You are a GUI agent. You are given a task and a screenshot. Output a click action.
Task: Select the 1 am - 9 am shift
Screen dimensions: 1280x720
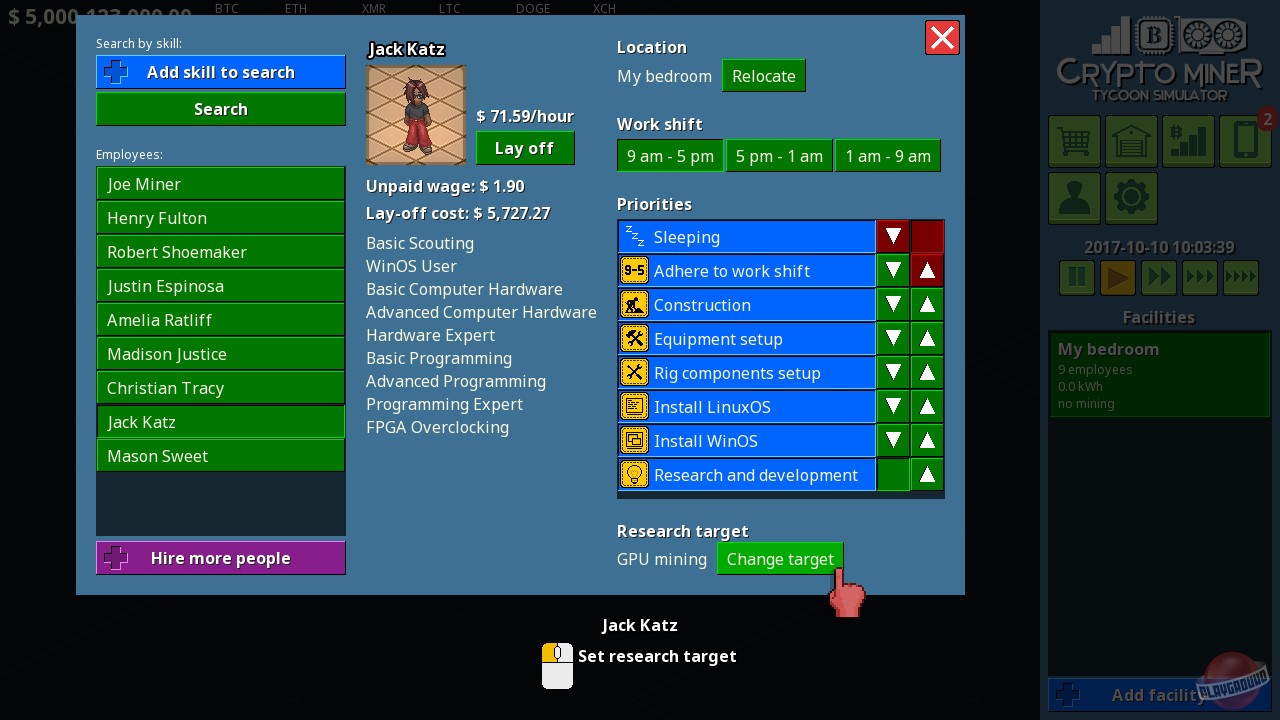point(888,156)
